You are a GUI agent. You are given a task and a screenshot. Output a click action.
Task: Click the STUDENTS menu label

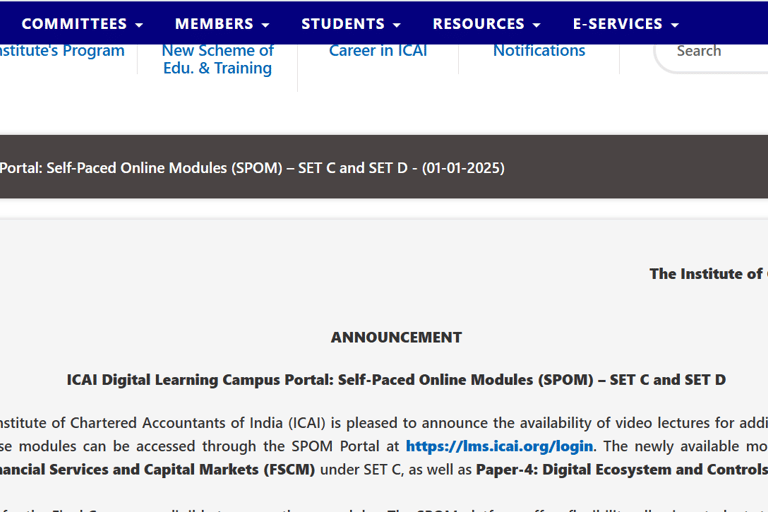(x=343, y=24)
